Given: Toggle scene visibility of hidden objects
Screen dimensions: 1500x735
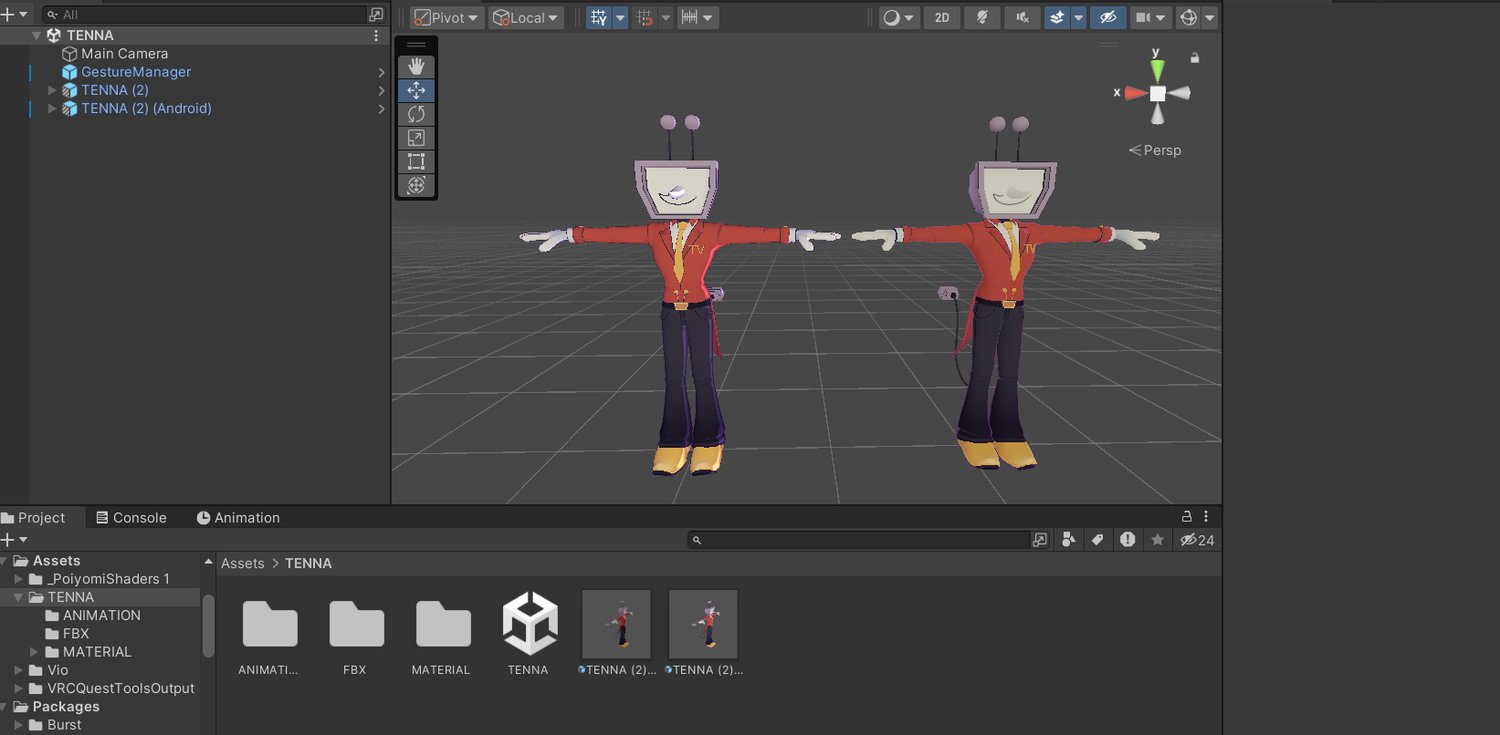Looking at the screenshot, I should [x=1106, y=18].
